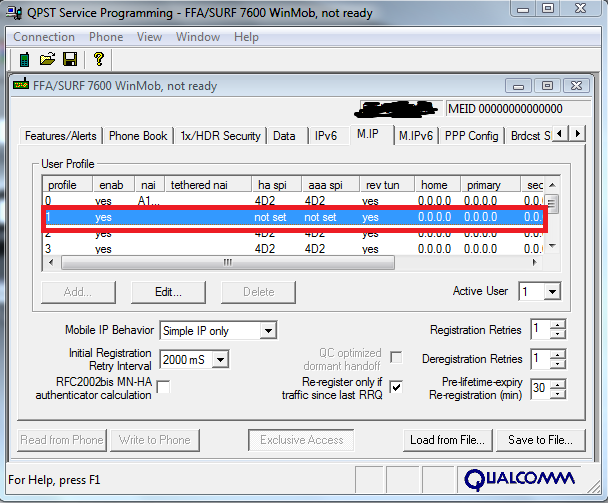
Task: Select profile row 1 with 'not set' spi
Action: 293,217
